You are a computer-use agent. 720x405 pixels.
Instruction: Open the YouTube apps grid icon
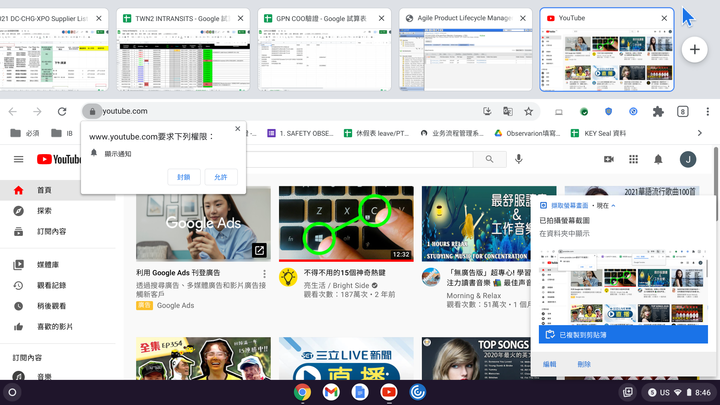(633, 159)
